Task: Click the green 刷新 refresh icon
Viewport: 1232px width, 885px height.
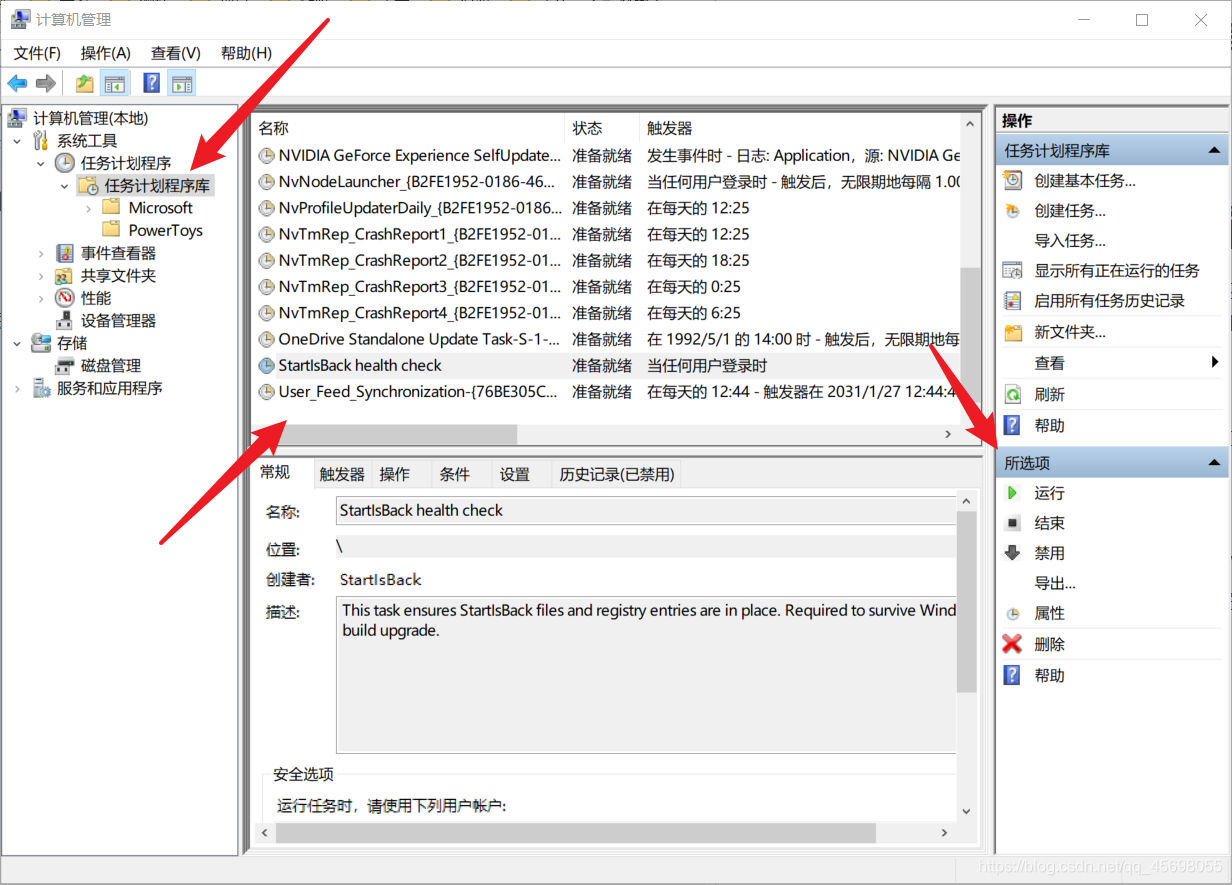Action: 1013,395
